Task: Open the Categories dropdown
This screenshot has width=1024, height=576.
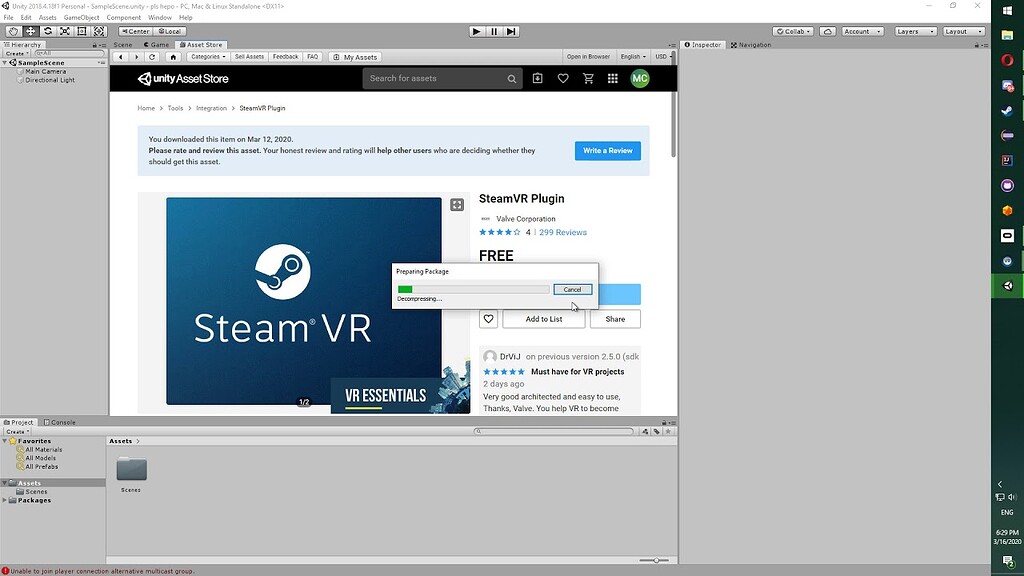Action: (x=209, y=57)
